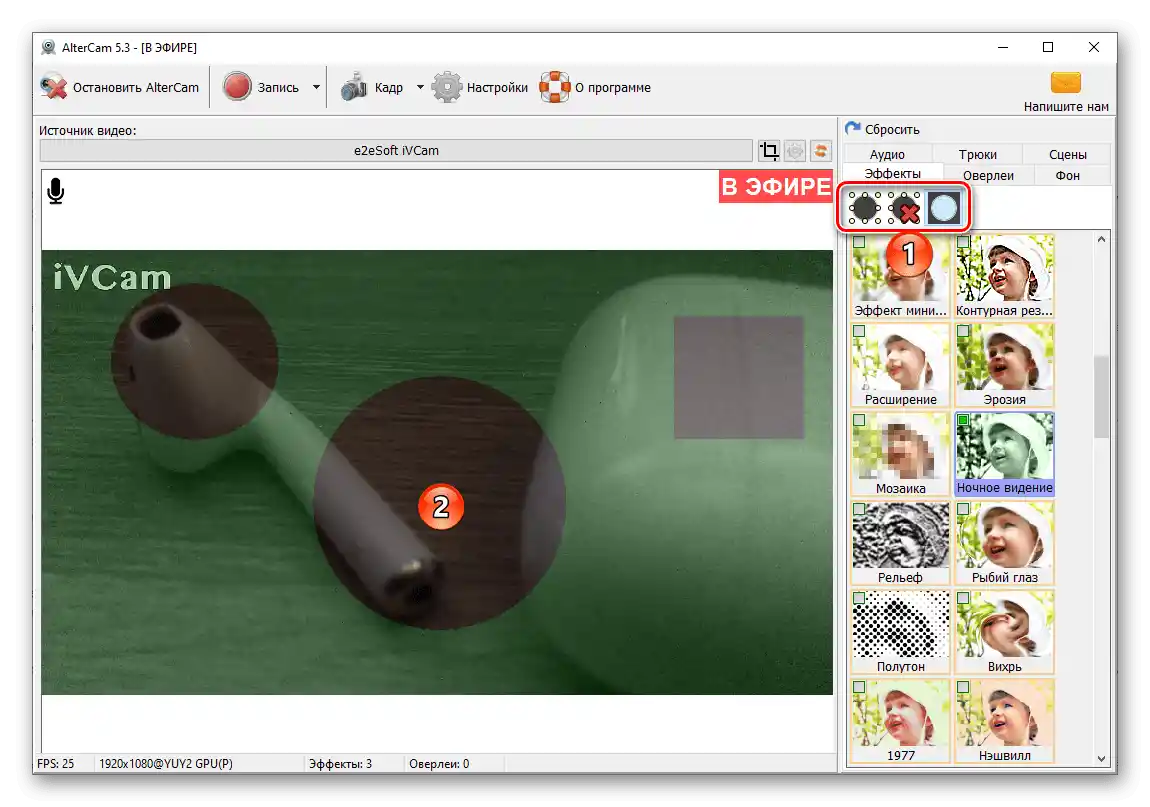This screenshot has width=1150, height=807.
Task: Click the envelope Напишите нам icon
Action: (x=1066, y=82)
